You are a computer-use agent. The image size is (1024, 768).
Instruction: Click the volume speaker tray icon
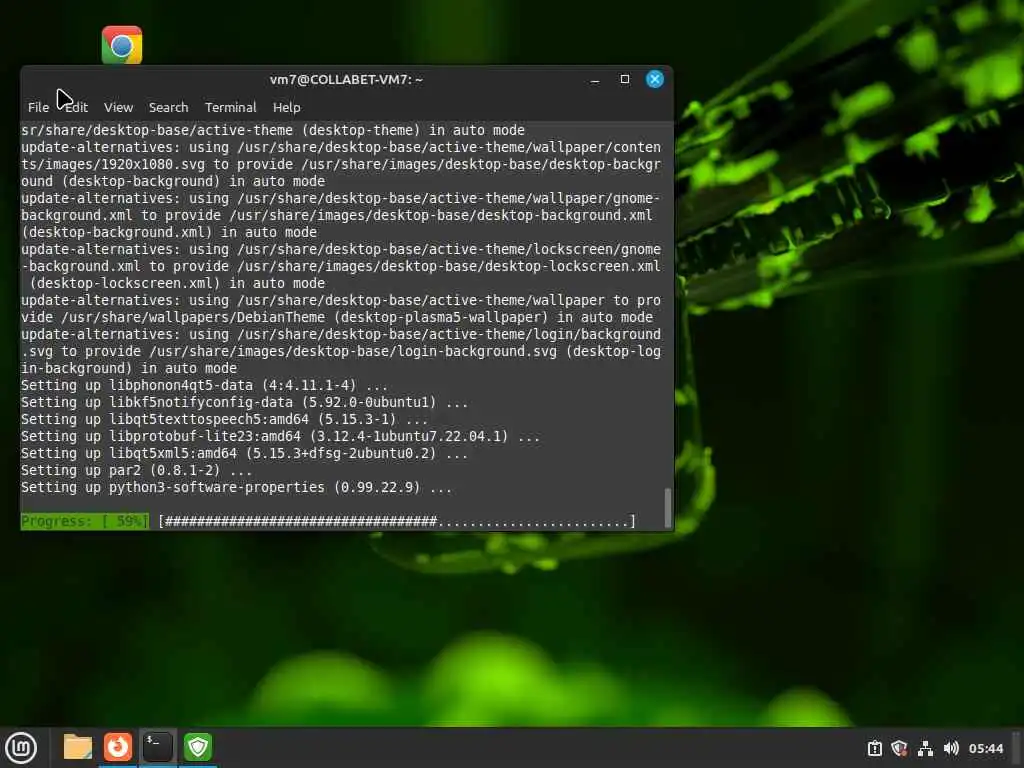[x=951, y=748]
